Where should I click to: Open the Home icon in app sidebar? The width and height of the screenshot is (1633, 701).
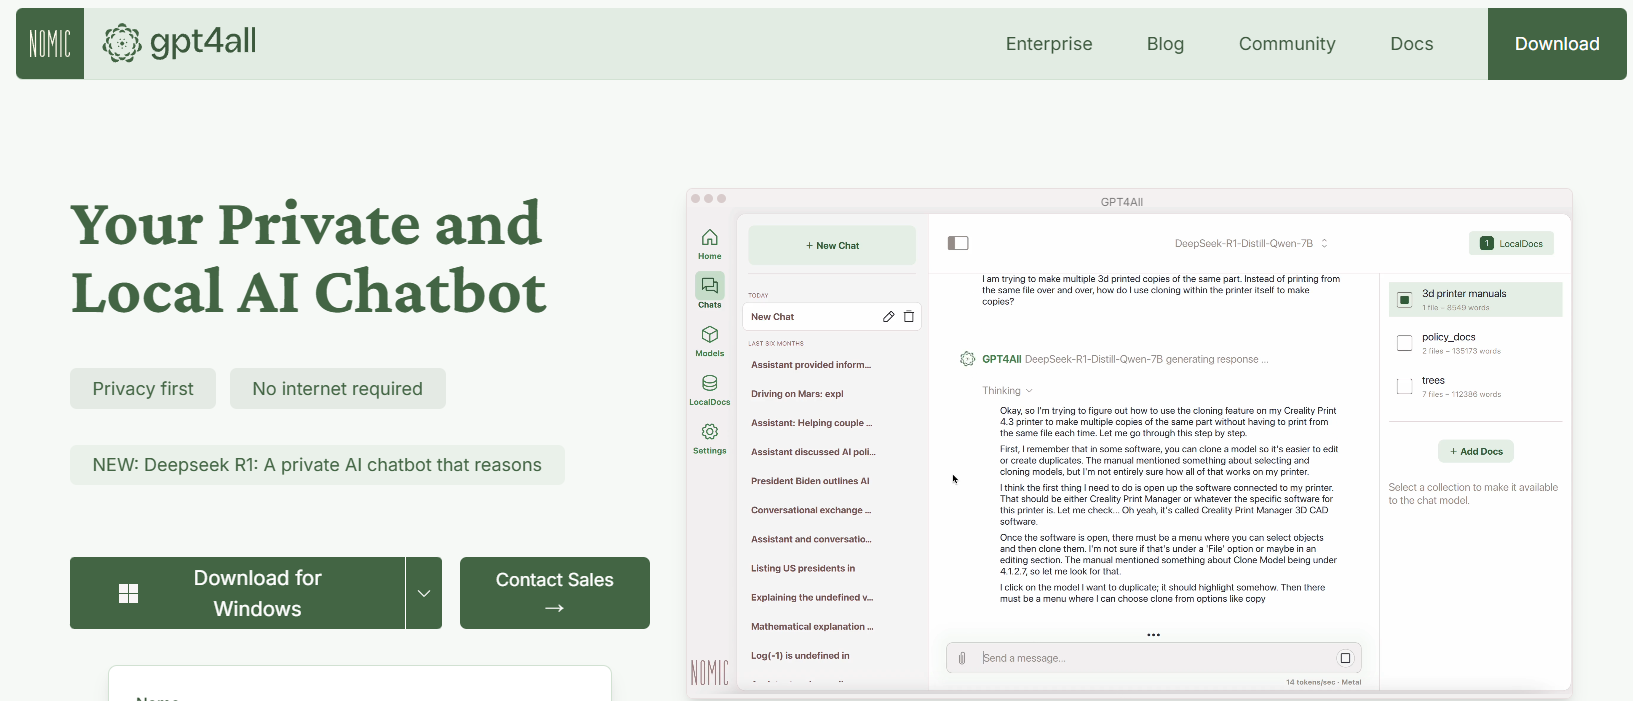[710, 238]
